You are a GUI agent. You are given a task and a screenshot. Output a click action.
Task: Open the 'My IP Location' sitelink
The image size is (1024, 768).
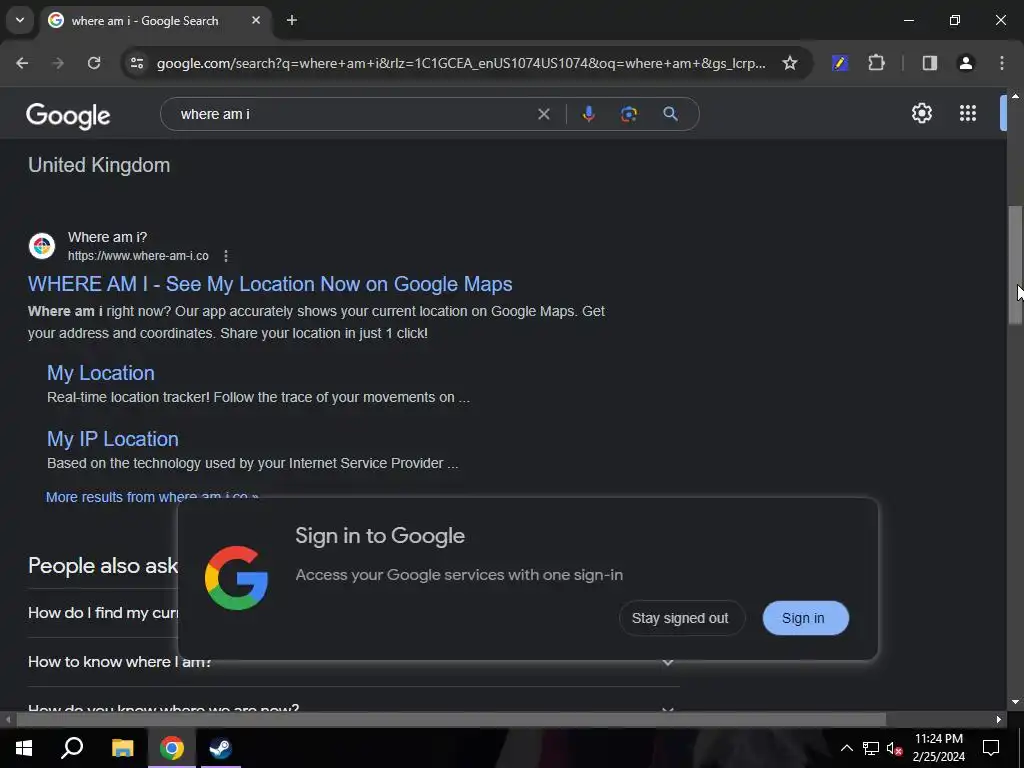click(x=112, y=439)
